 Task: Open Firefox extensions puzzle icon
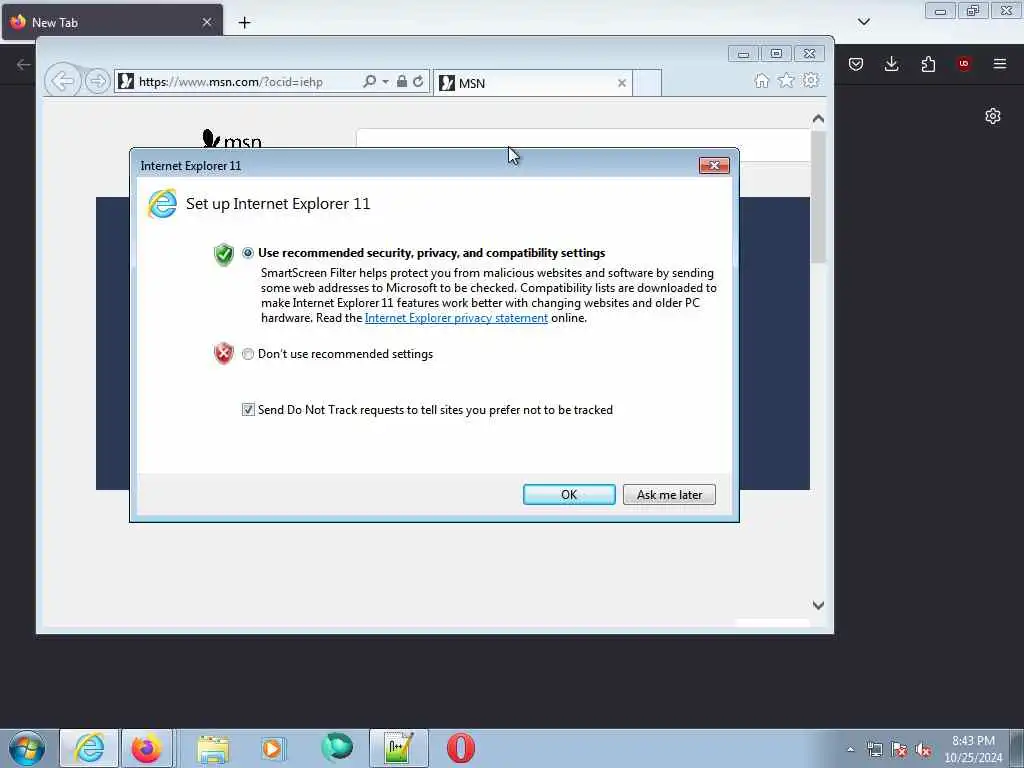point(928,64)
